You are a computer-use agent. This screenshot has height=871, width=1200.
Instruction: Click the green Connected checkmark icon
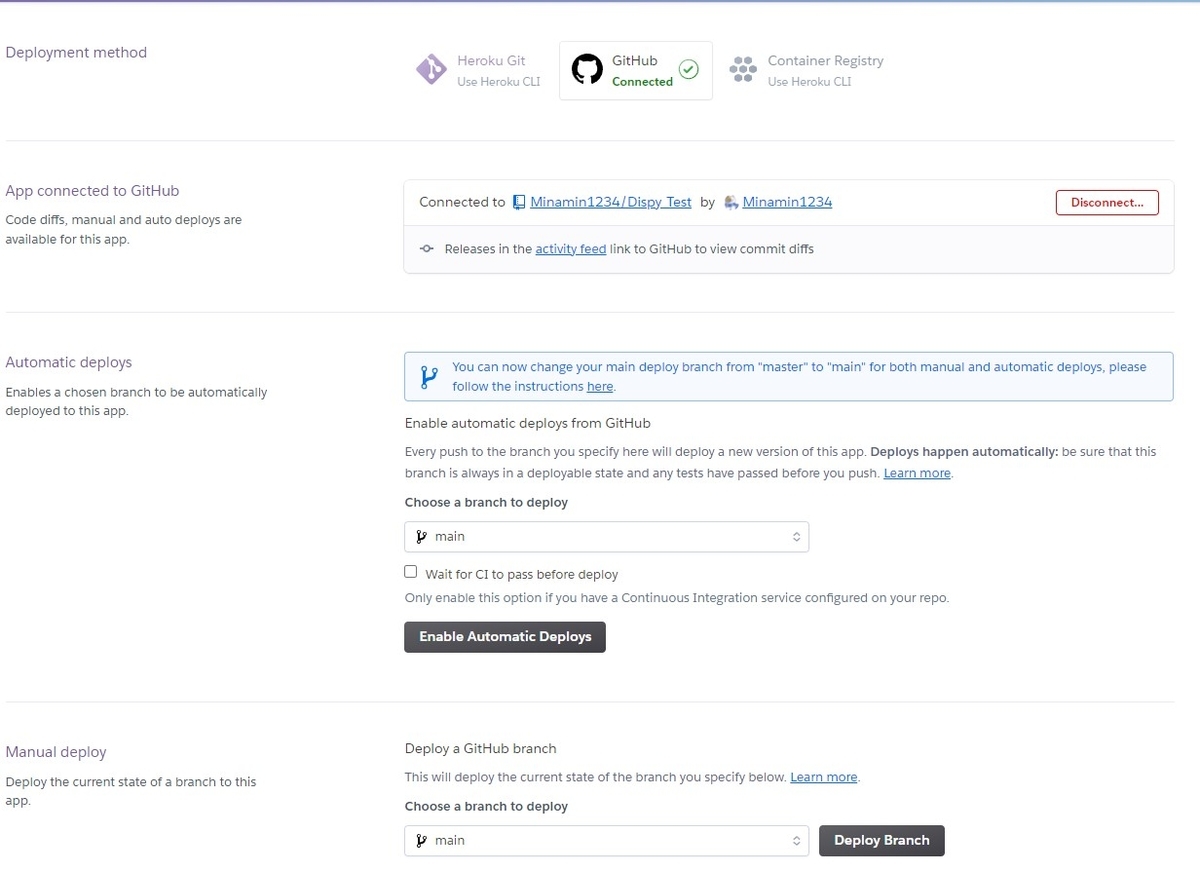(688, 70)
